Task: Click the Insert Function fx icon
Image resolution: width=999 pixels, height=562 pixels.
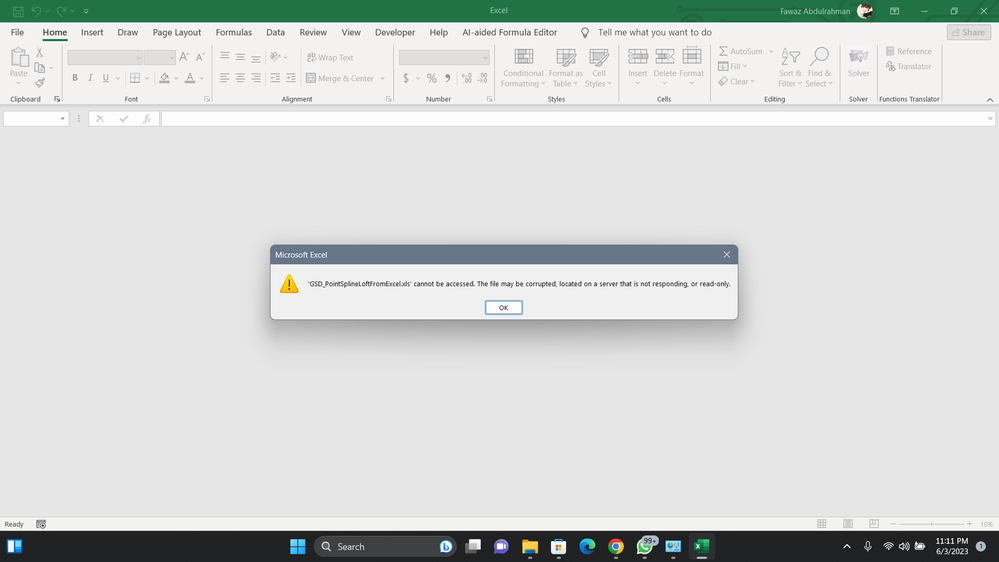Action: [147, 119]
